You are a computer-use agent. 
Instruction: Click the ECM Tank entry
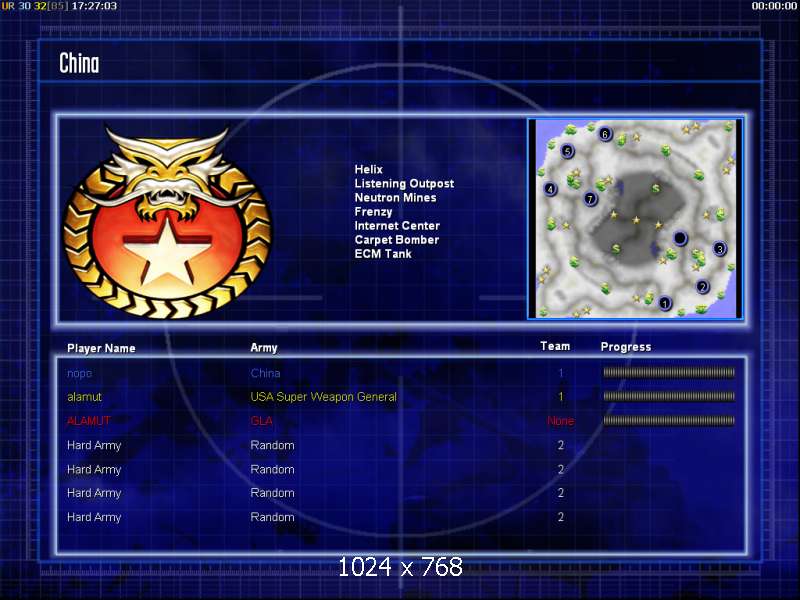tap(383, 254)
